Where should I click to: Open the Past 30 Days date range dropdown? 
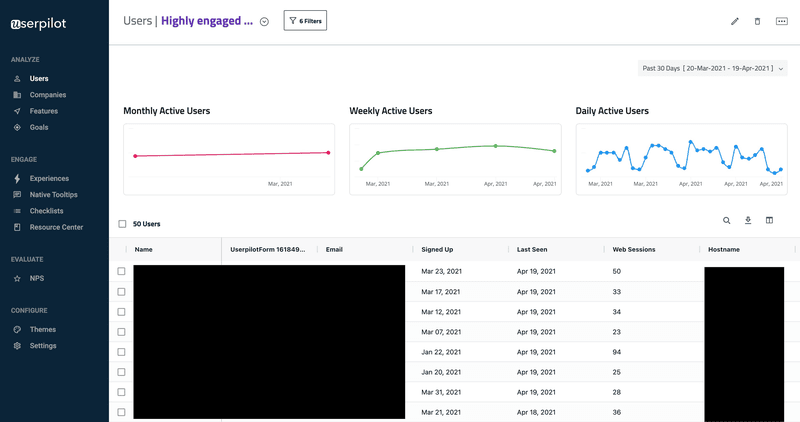pos(712,68)
